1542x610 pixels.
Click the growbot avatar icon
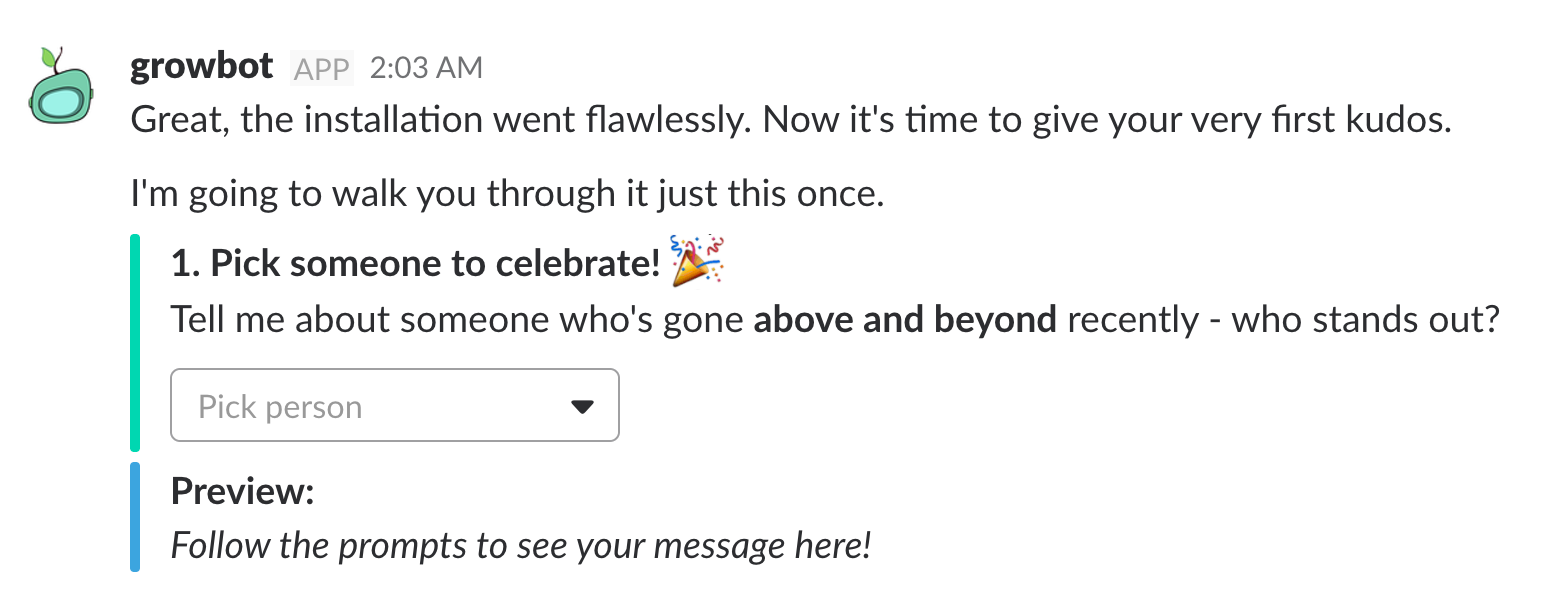tap(62, 100)
